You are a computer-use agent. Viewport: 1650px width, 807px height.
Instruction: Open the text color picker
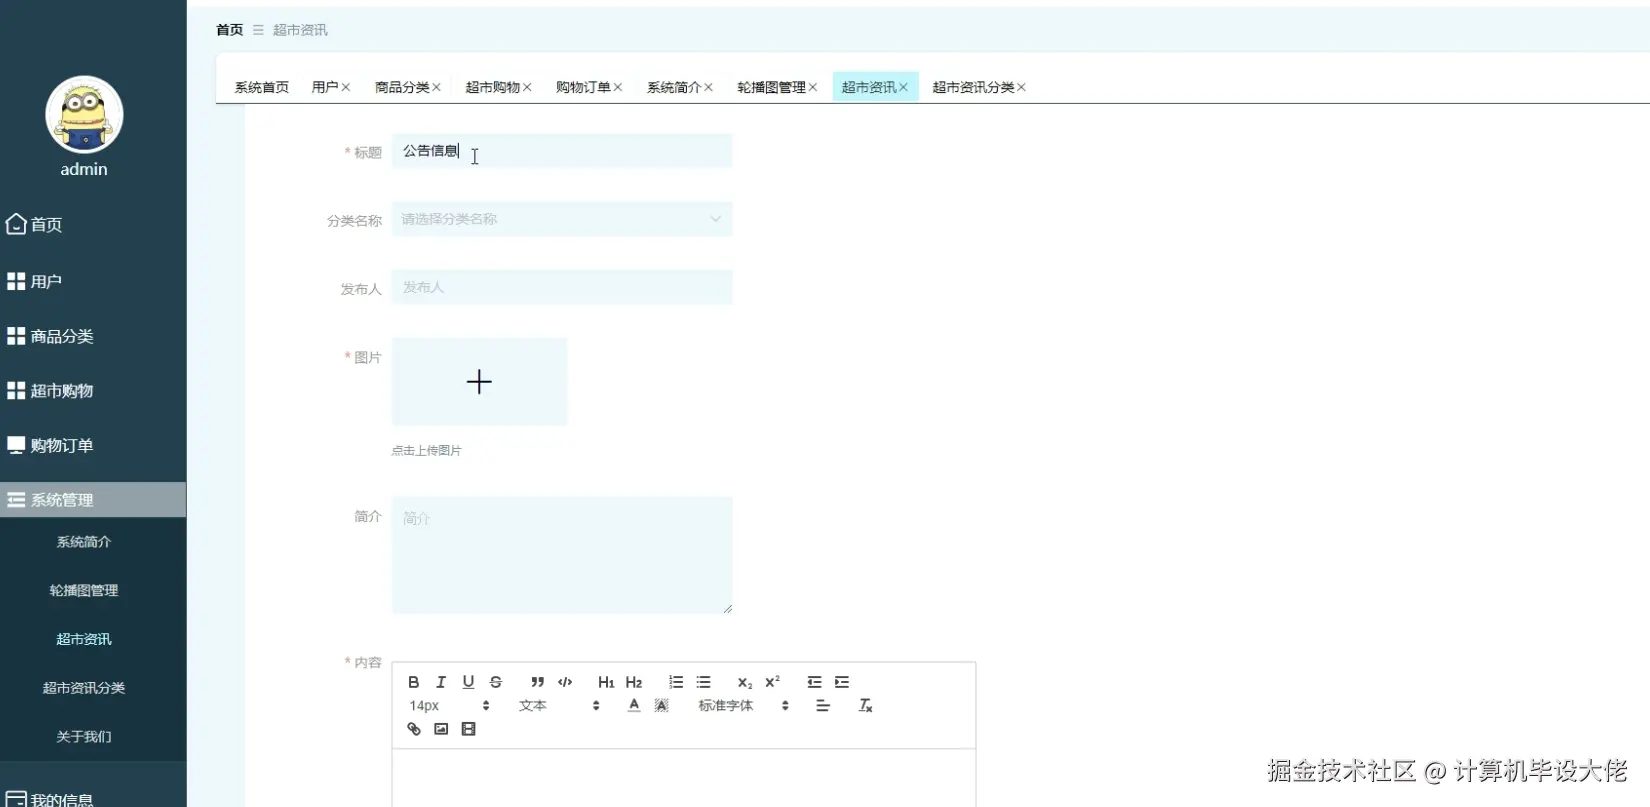coord(634,705)
